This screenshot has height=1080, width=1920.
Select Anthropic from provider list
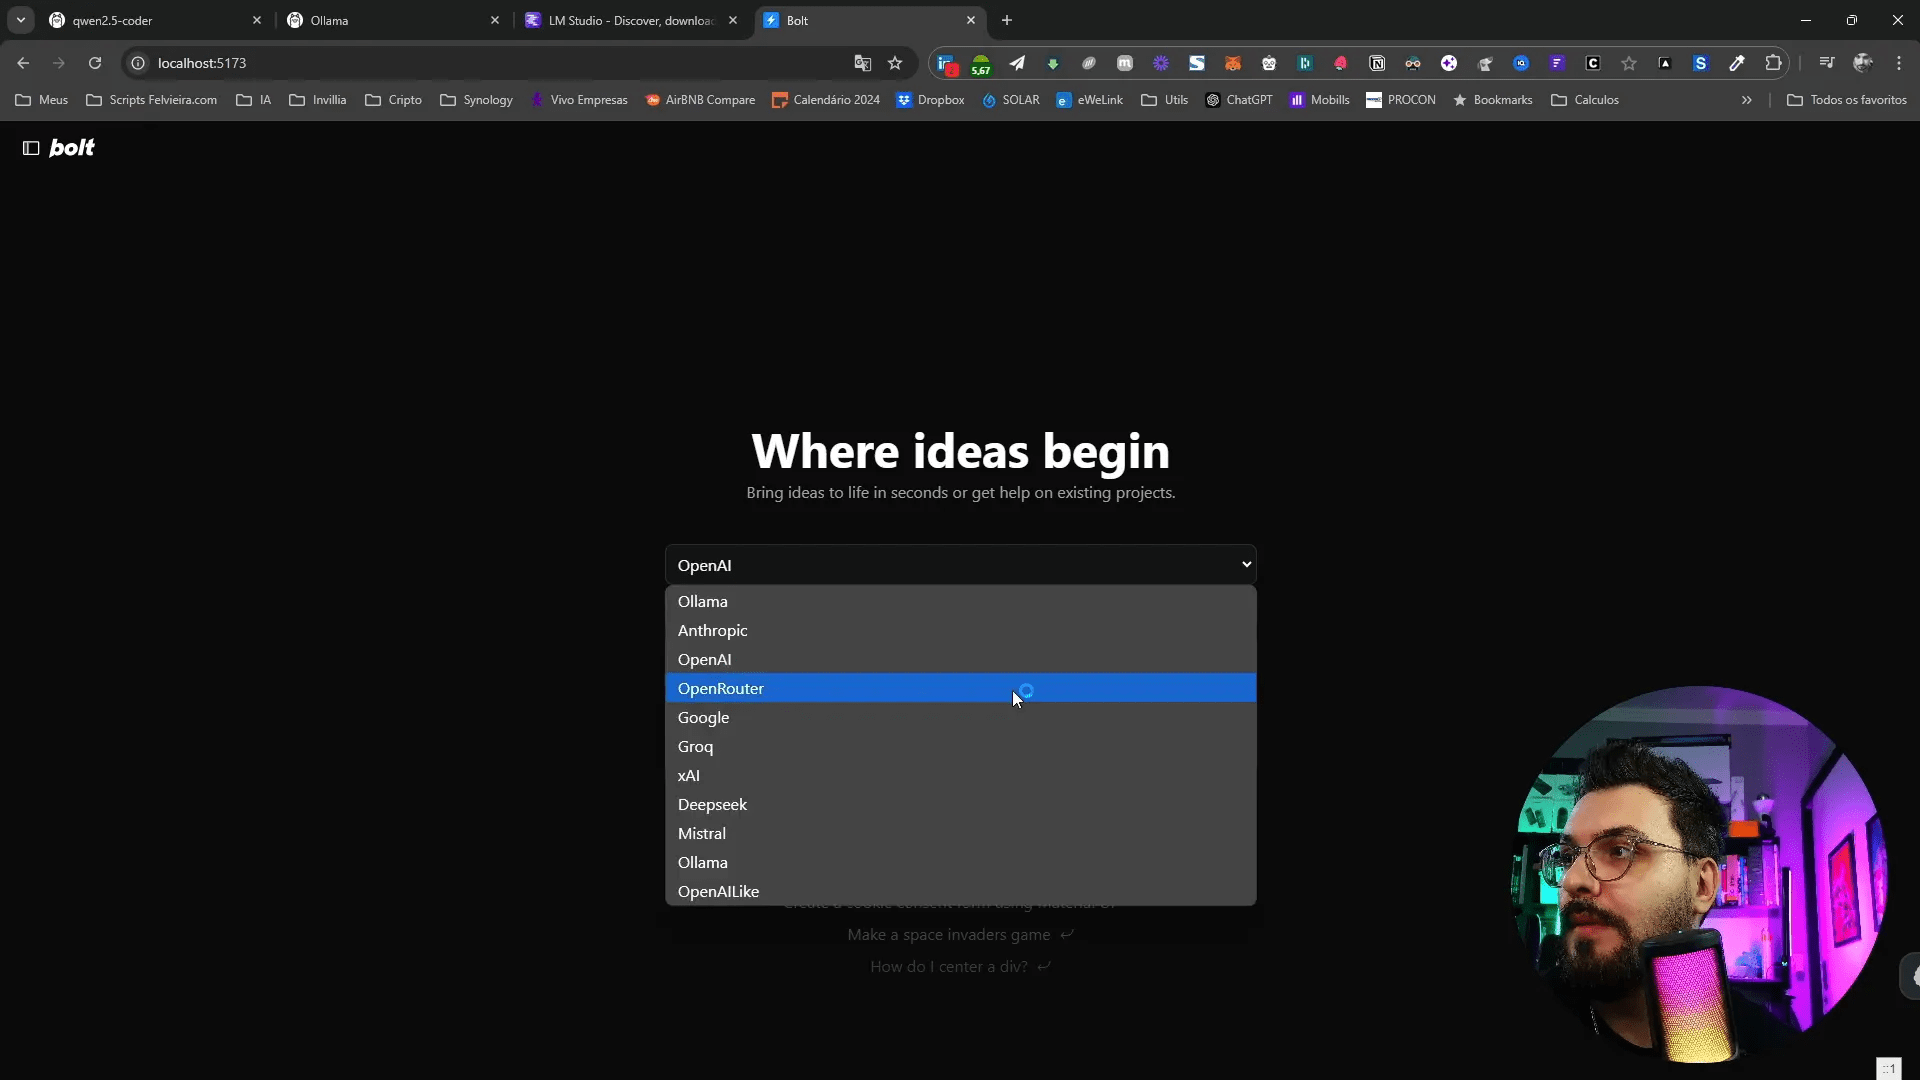[x=960, y=630]
